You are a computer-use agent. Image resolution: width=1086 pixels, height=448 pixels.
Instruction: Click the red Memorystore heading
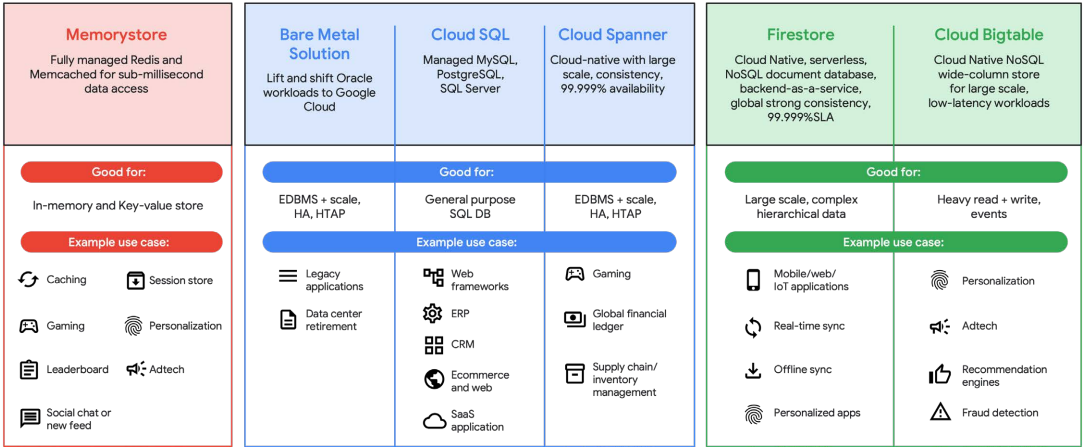point(116,35)
